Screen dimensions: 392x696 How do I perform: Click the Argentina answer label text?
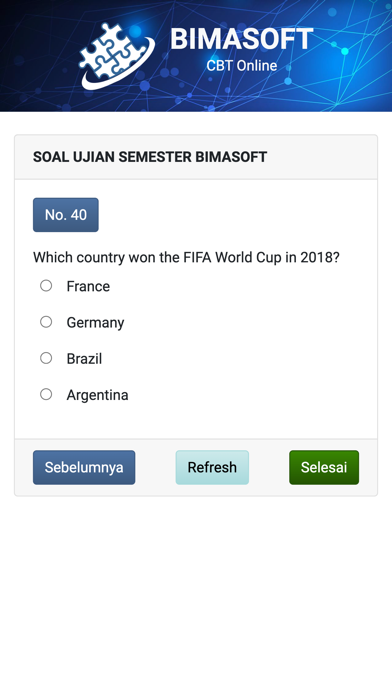click(98, 395)
